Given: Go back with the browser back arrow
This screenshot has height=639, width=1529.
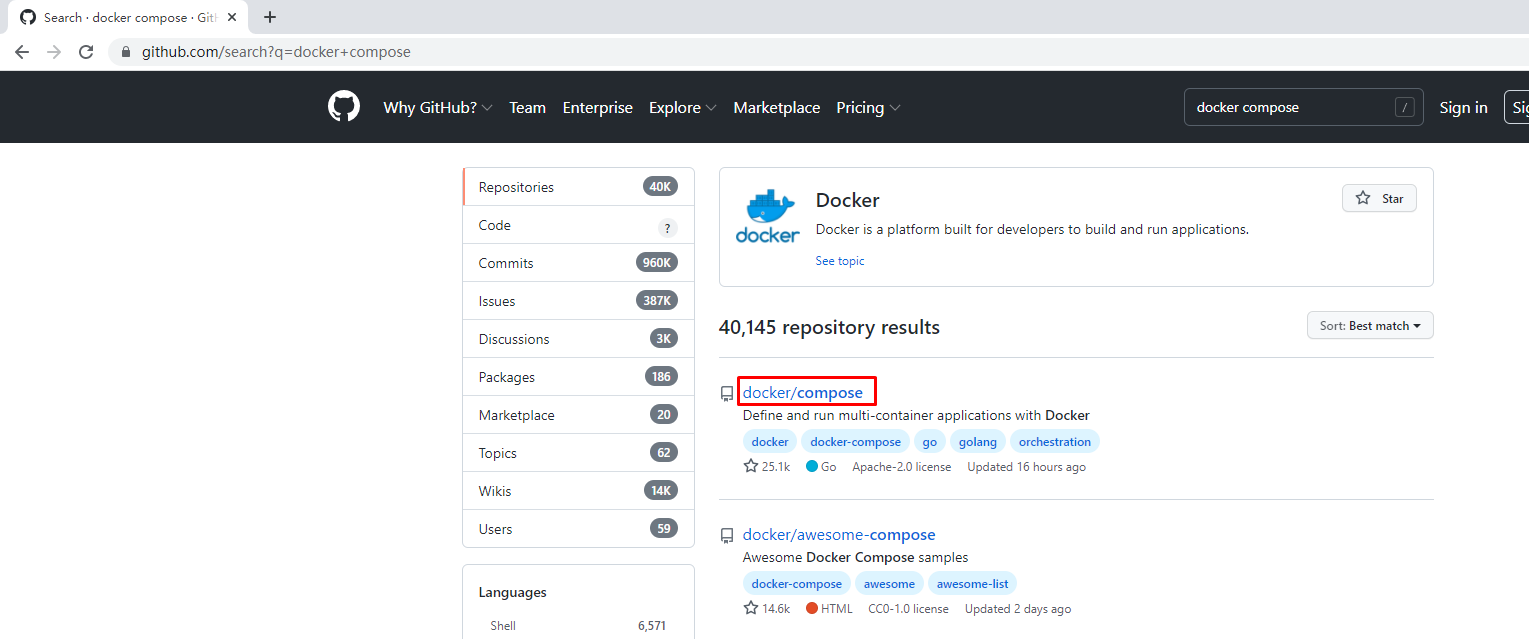Looking at the screenshot, I should [22, 52].
